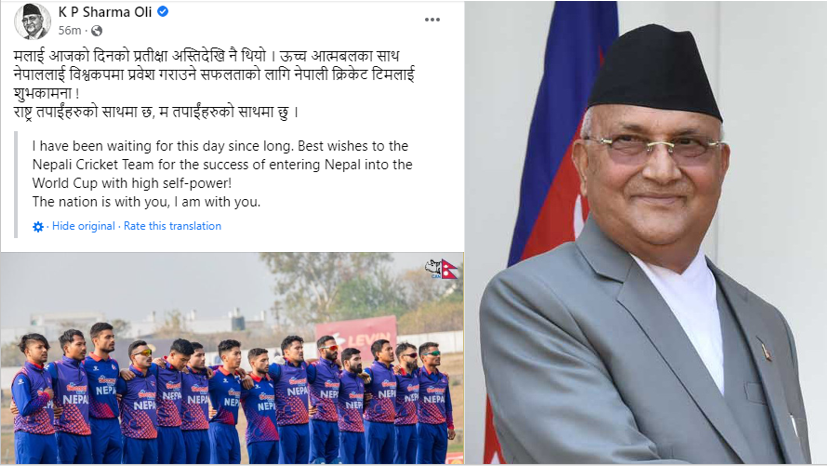The width and height of the screenshot is (827, 466).
Task: Click the lapel pin on the gray jacket
Action: [x=764, y=348]
